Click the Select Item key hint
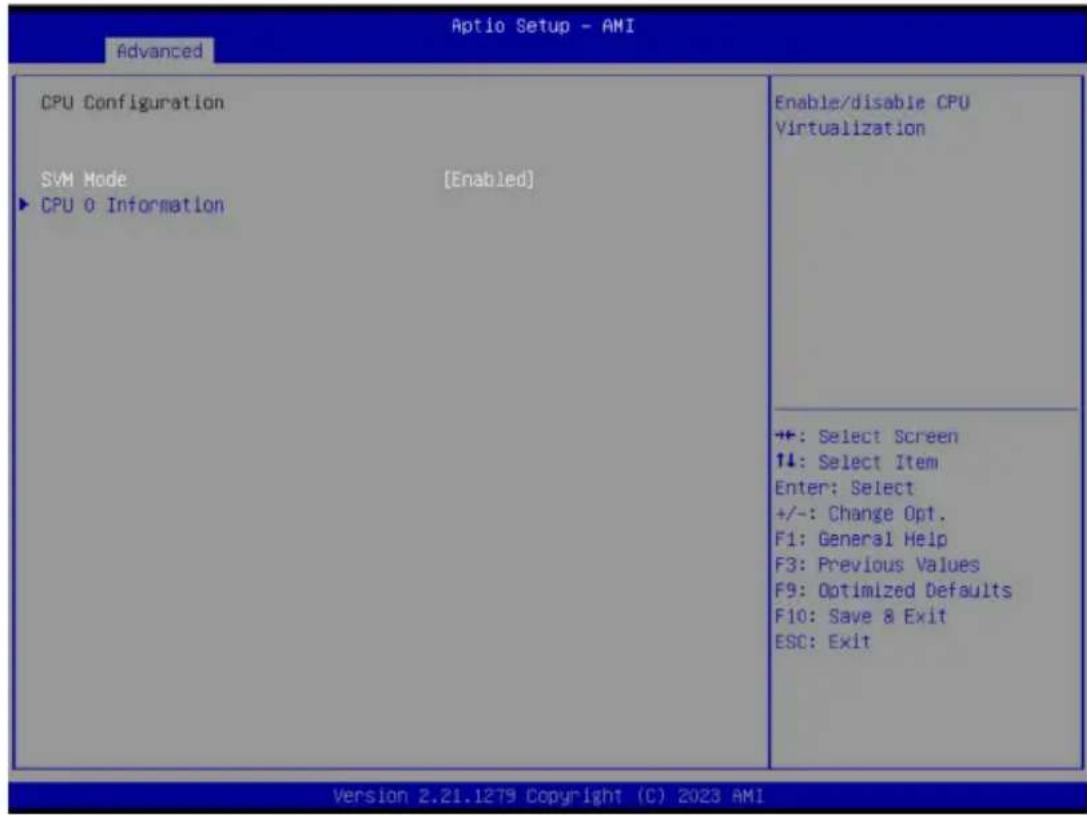This screenshot has height=815, width=1087. (857, 462)
